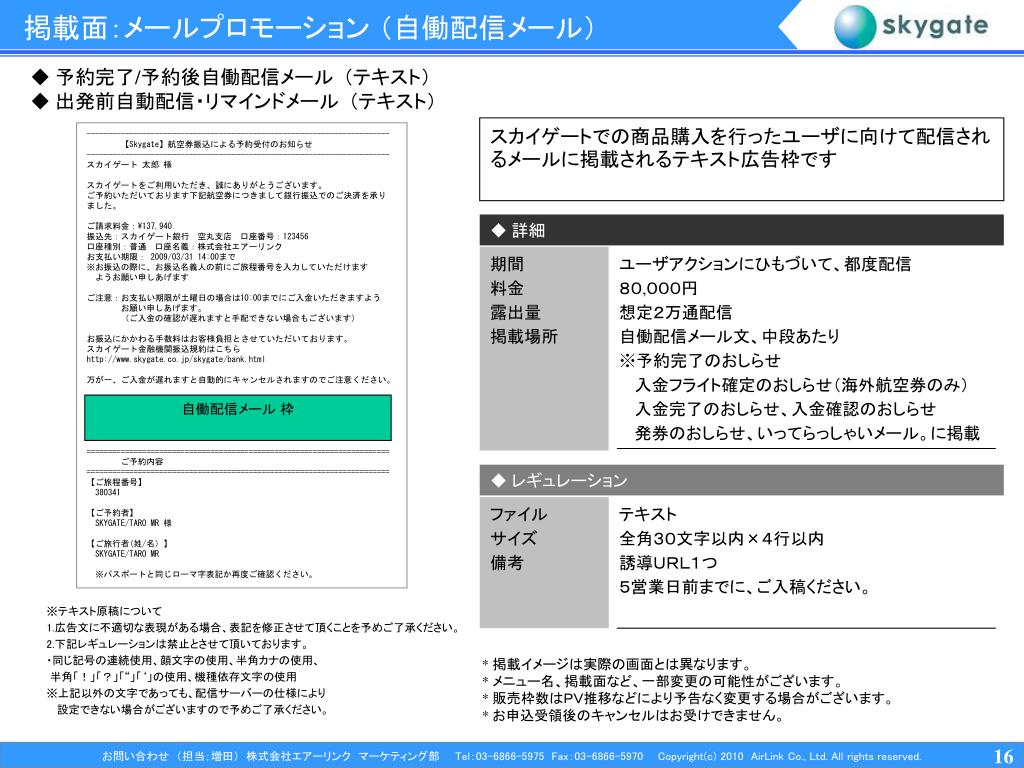This screenshot has width=1024, height=768.
Task: Click the line "入金完了のおしらせ、入金確認のおしらせ"
Action: tap(785, 409)
